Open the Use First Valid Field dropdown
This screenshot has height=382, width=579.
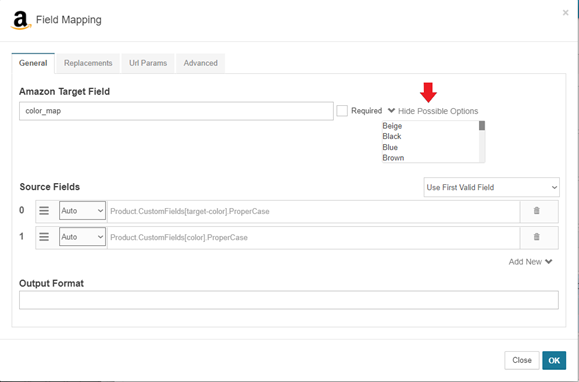tap(491, 187)
